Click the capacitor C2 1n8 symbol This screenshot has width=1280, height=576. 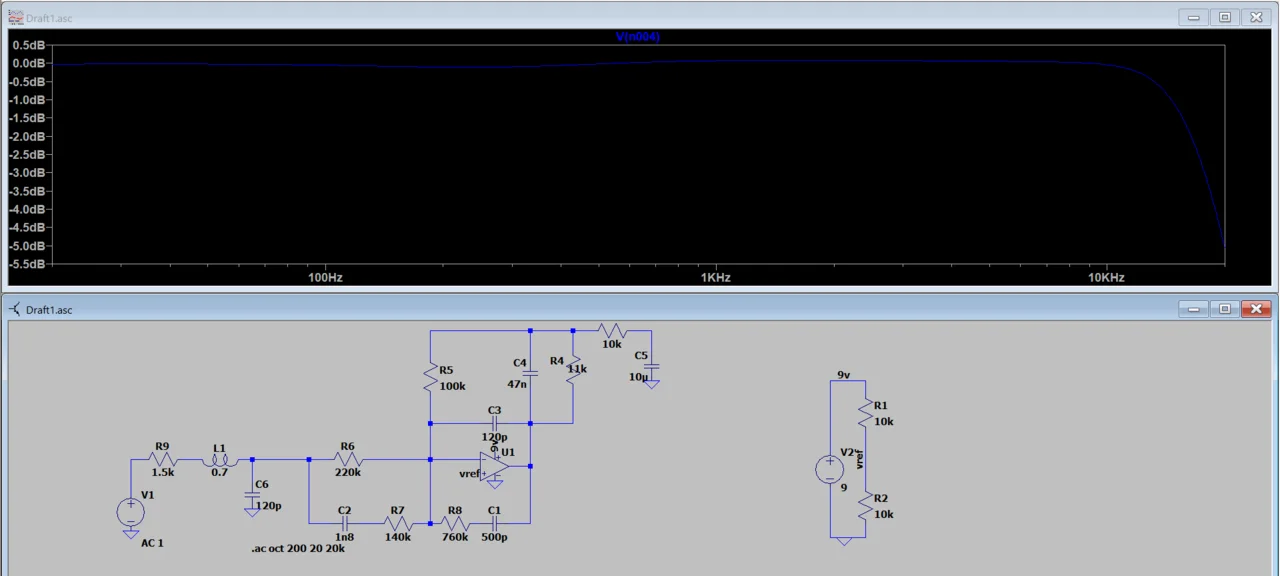(344, 523)
